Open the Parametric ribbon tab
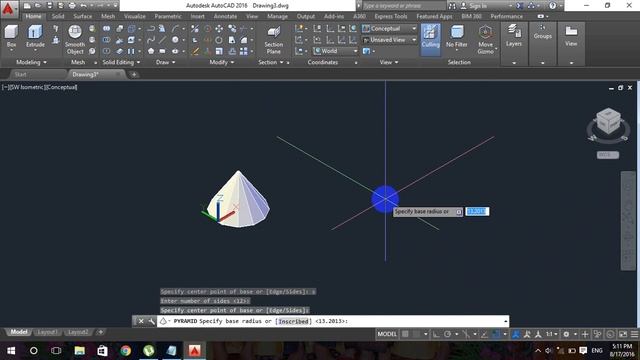The height and width of the screenshot is (360, 640). point(168,16)
